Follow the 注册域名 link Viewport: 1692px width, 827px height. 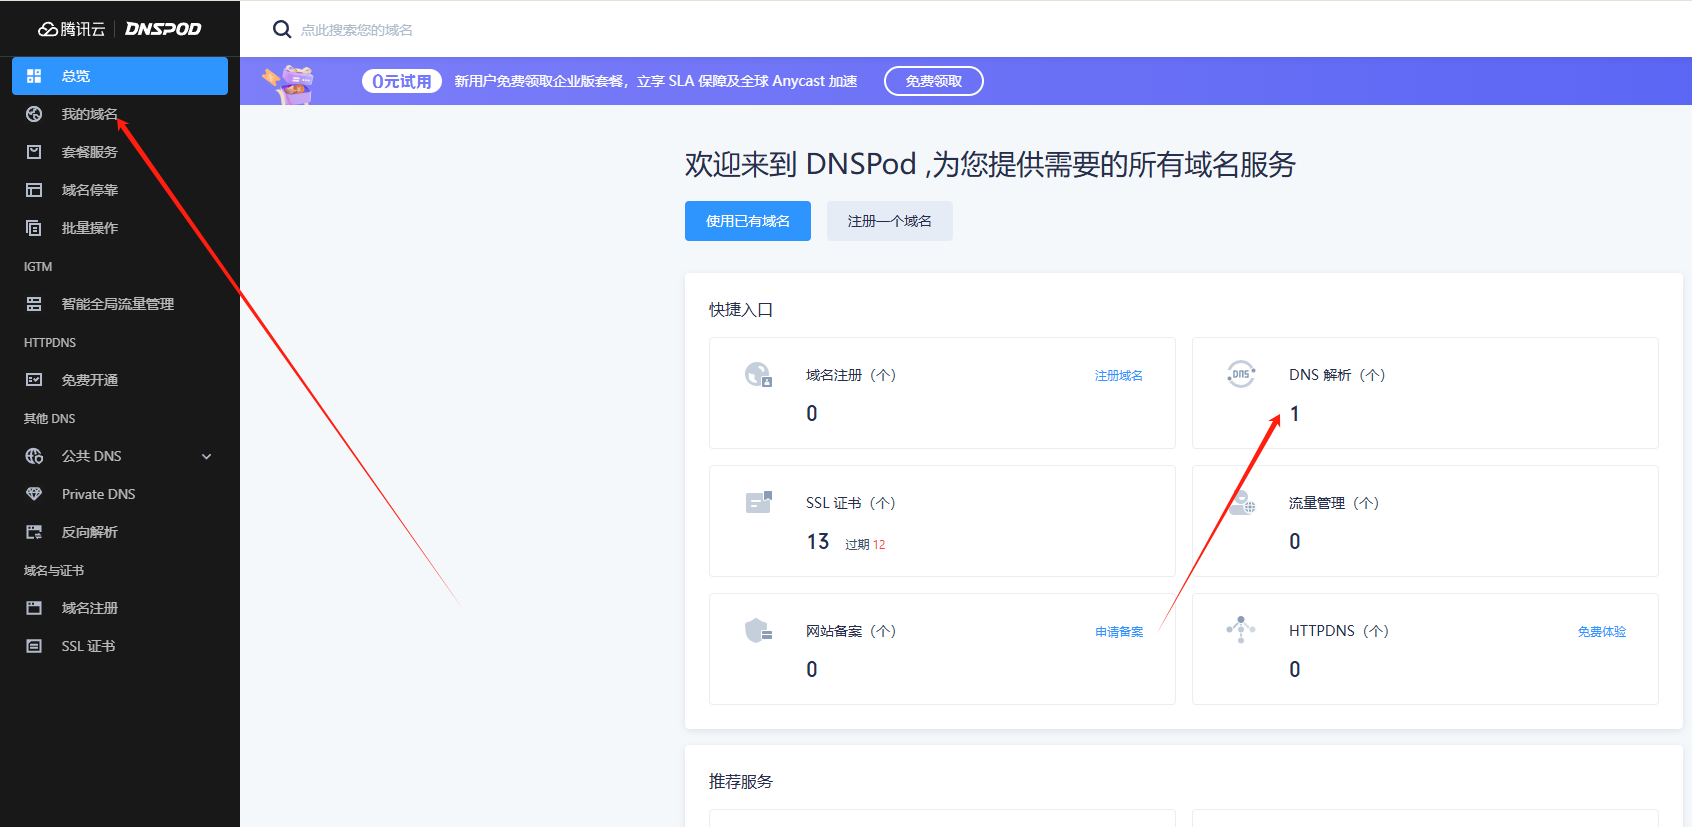tap(1119, 375)
